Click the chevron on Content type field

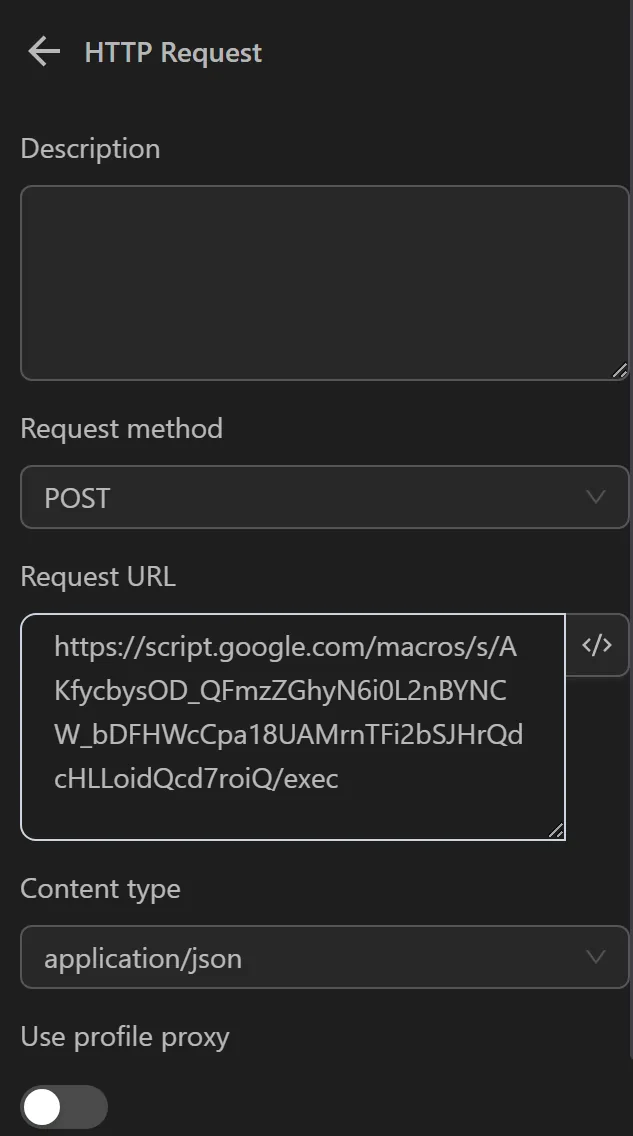(596, 957)
